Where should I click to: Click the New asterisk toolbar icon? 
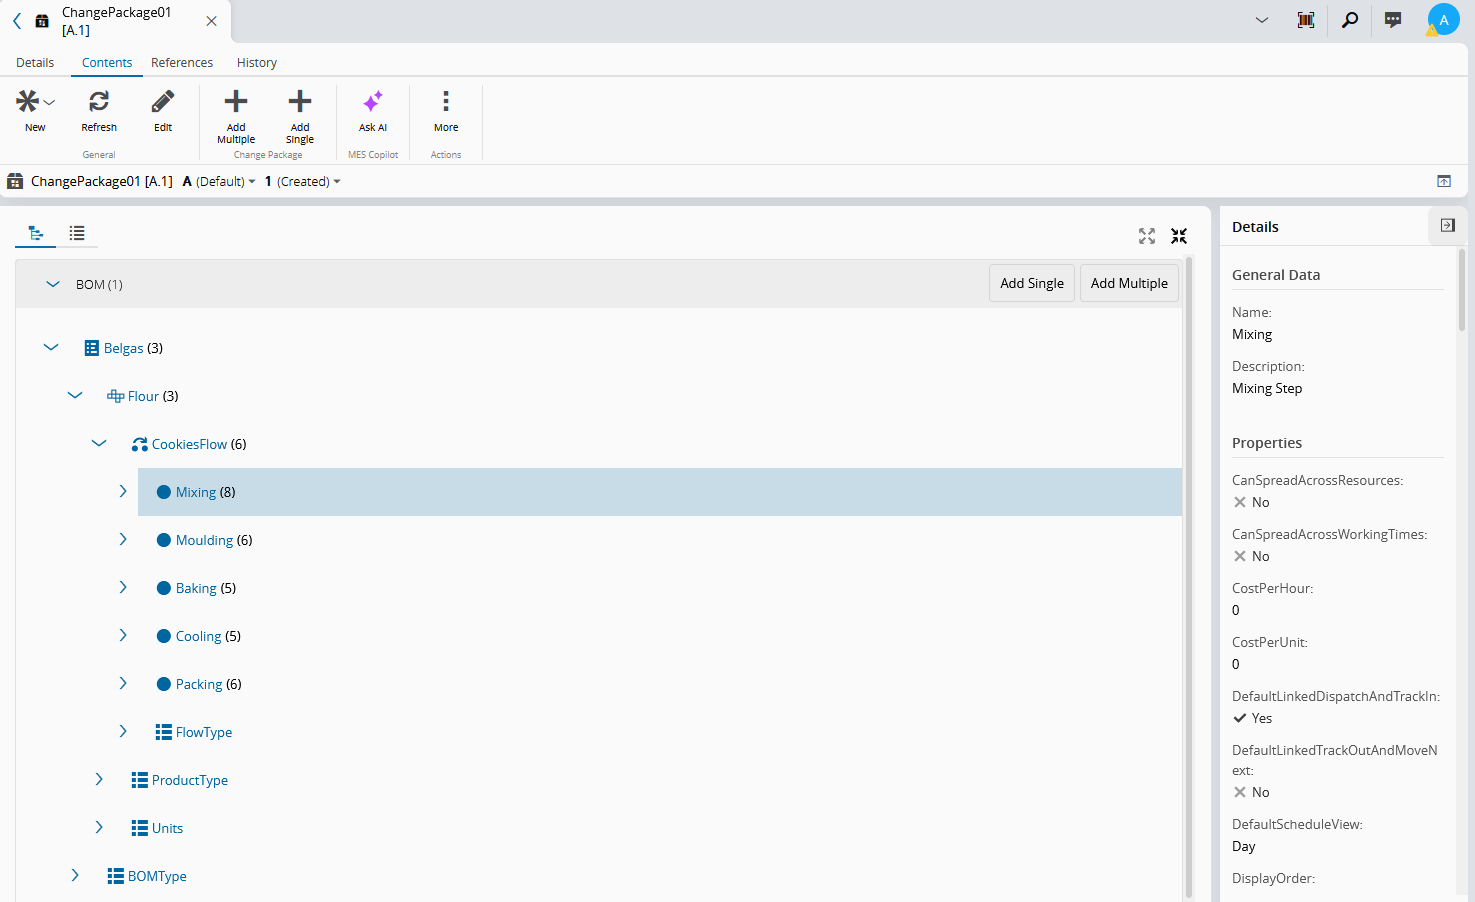click(28, 101)
